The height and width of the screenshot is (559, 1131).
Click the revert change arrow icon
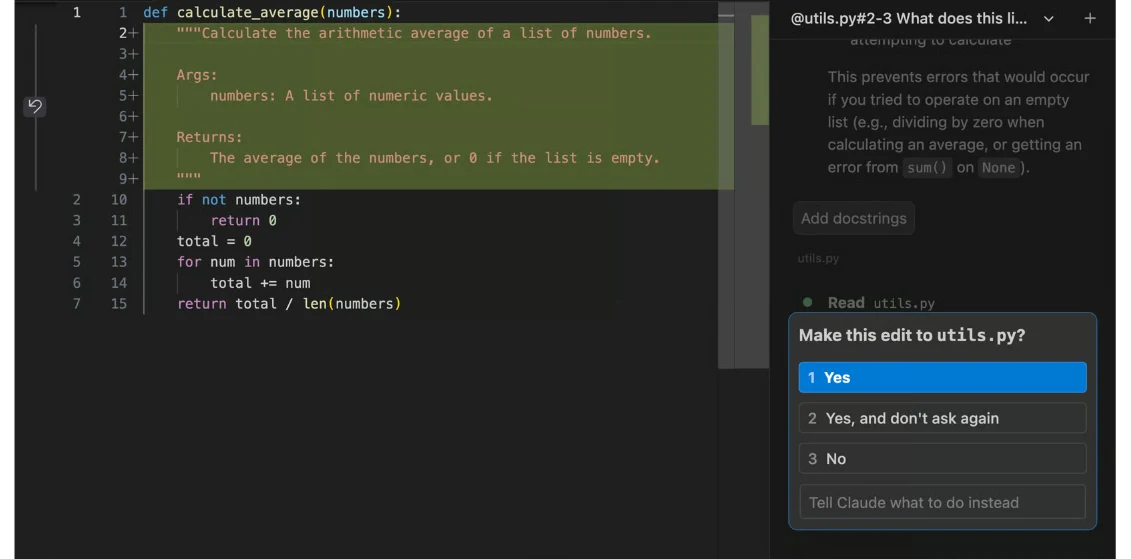point(35,107)
